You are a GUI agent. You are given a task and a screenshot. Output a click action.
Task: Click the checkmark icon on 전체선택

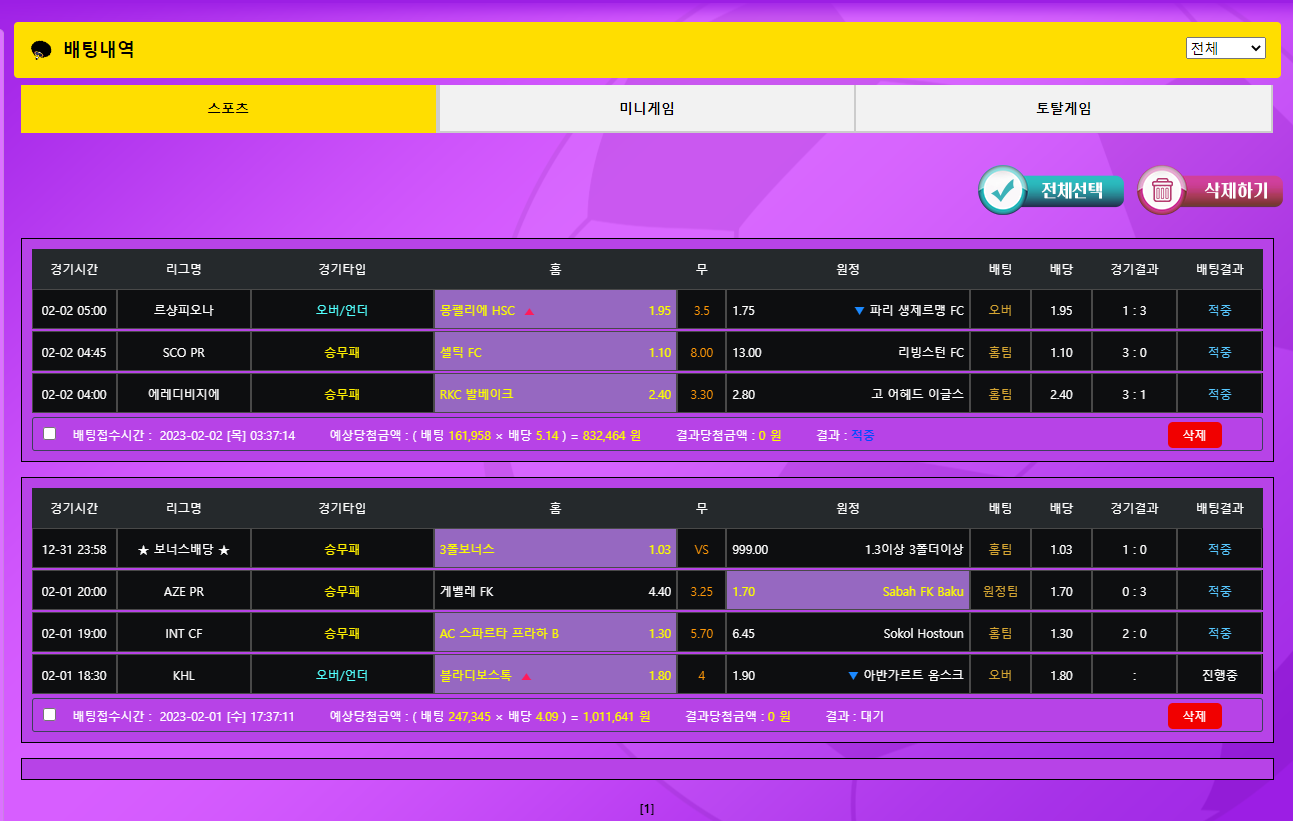[x=1002, y=191]
